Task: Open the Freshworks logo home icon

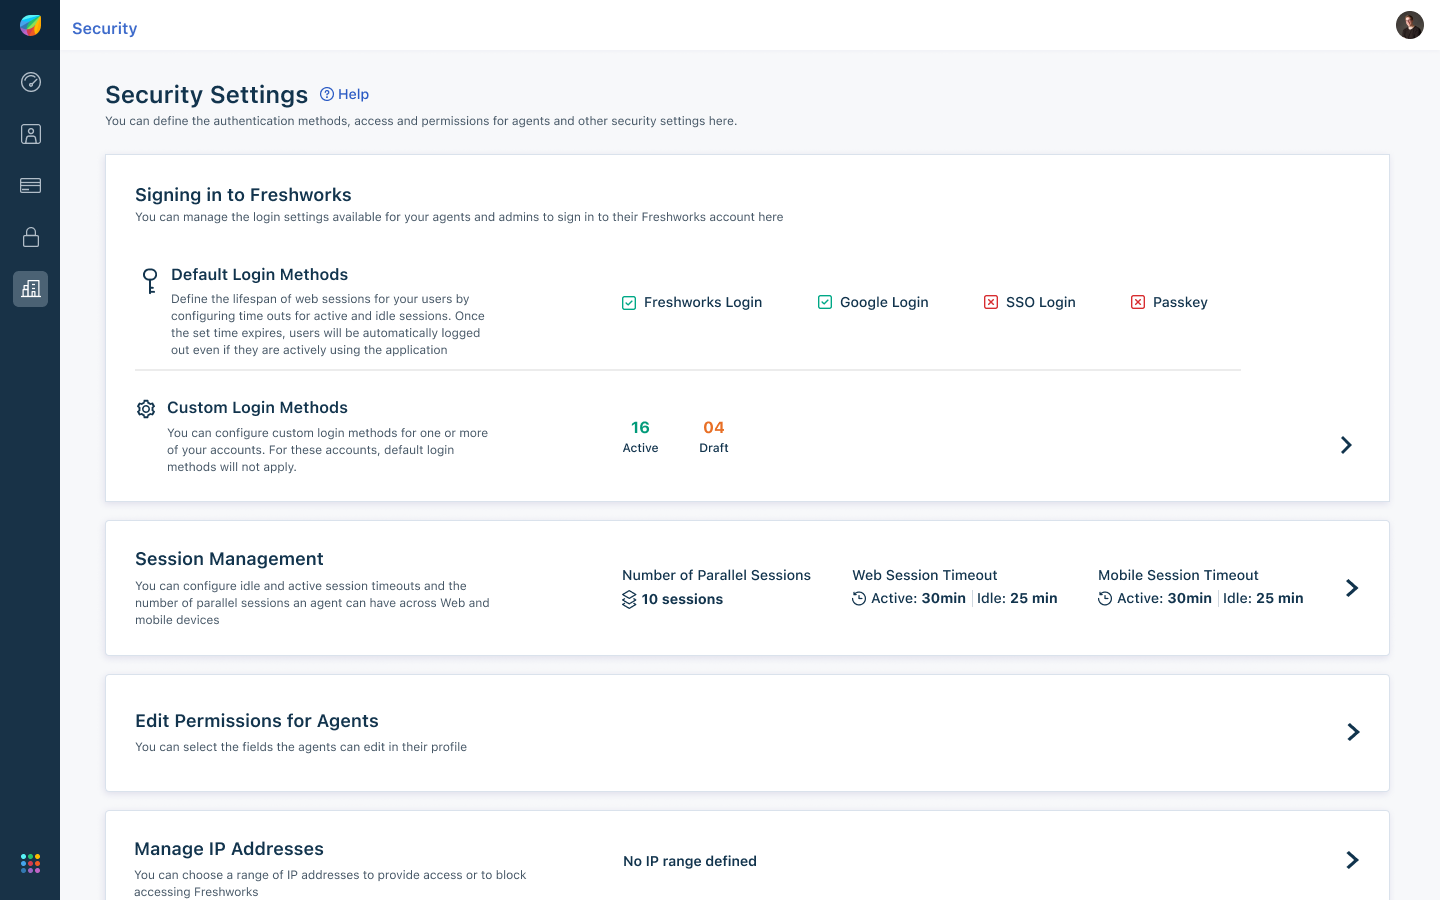Action: coord(31,25)
